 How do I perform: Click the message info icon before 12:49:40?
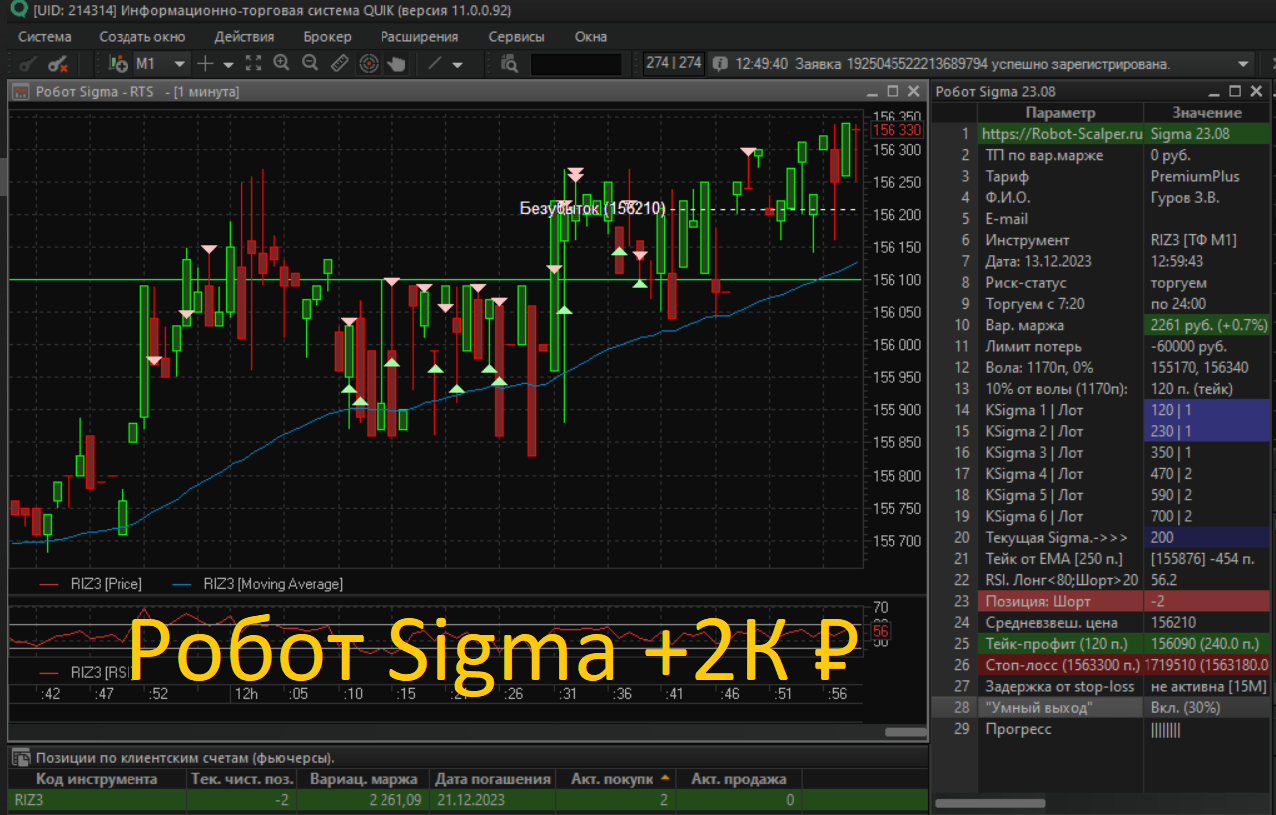click(x=720, y=63)
